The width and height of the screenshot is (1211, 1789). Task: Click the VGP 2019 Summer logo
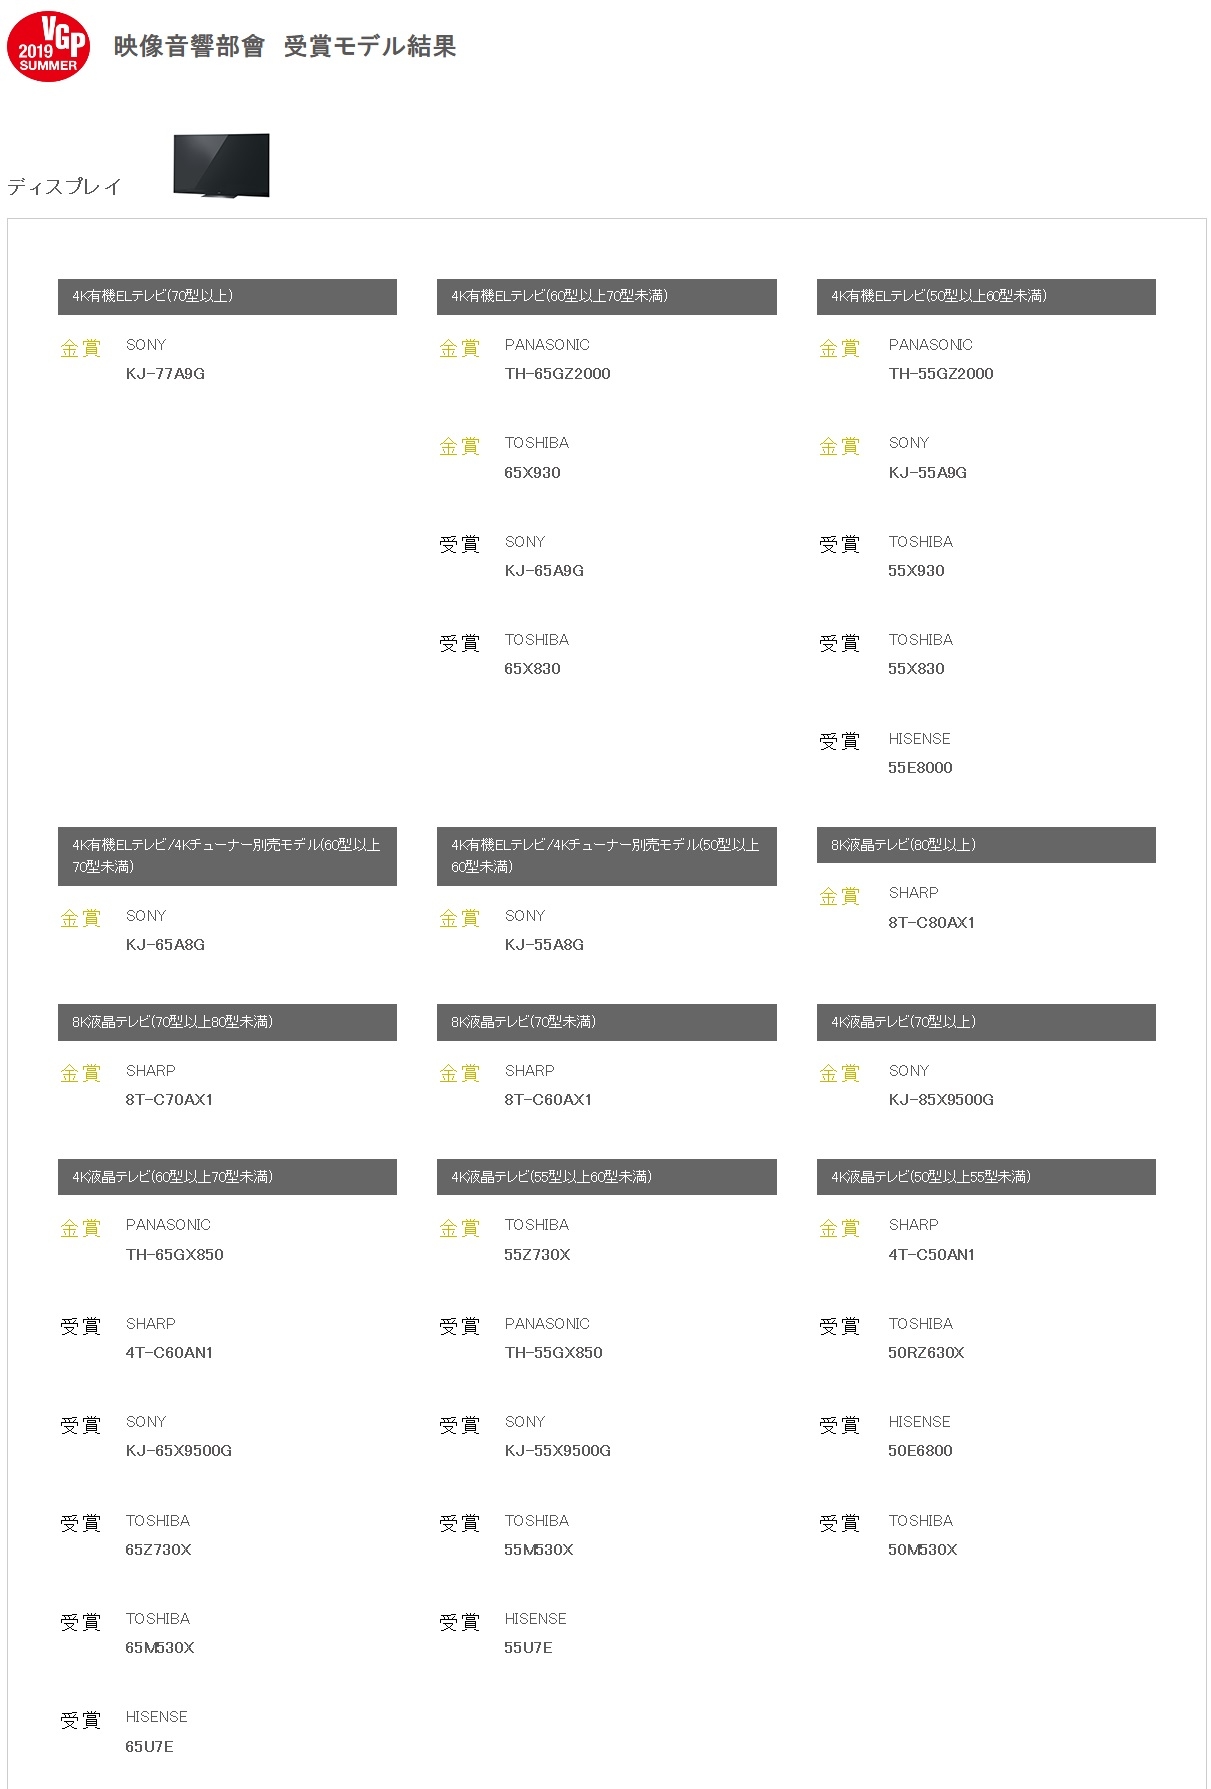(48, 46)
